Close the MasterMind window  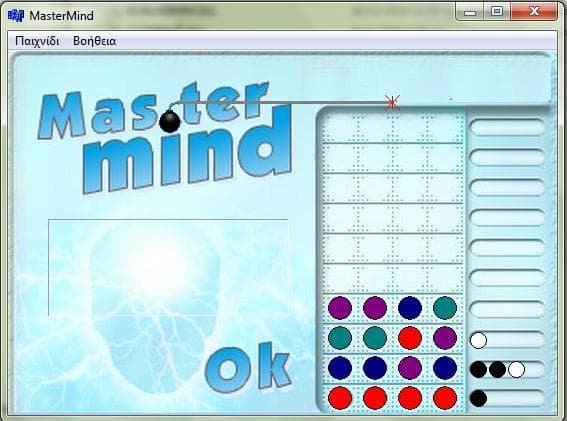(534, 12)
